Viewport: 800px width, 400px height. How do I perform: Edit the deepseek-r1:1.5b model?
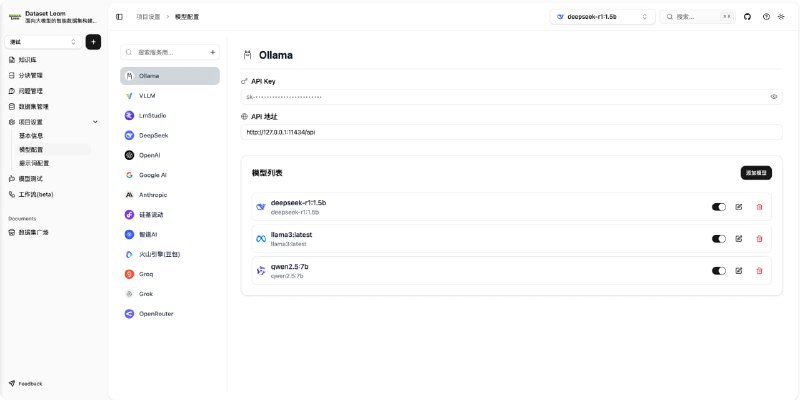738,207
